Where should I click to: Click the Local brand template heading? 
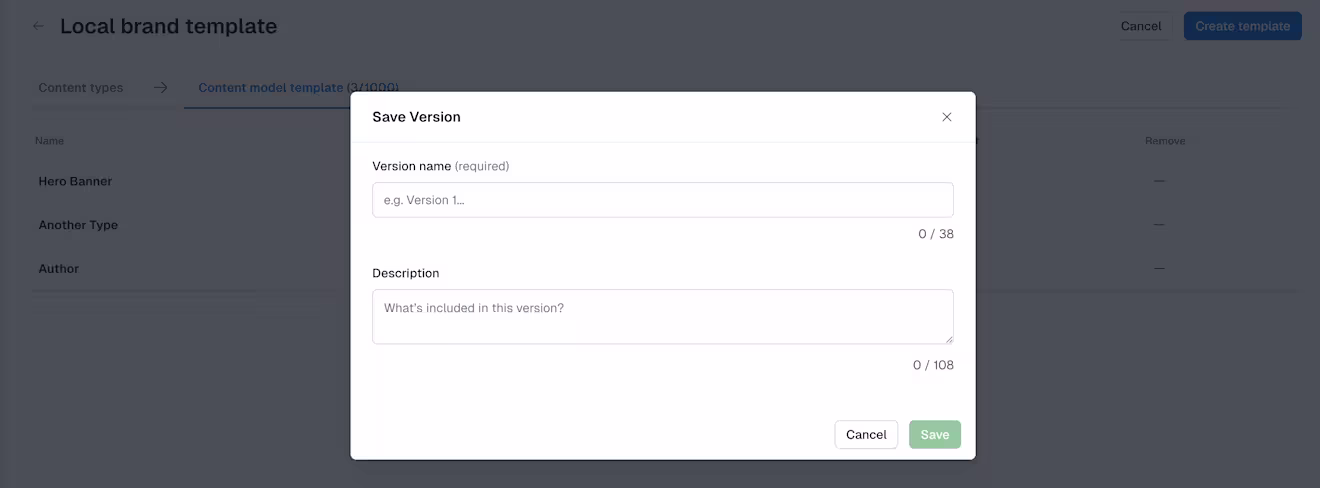click(x=168, y=27)
